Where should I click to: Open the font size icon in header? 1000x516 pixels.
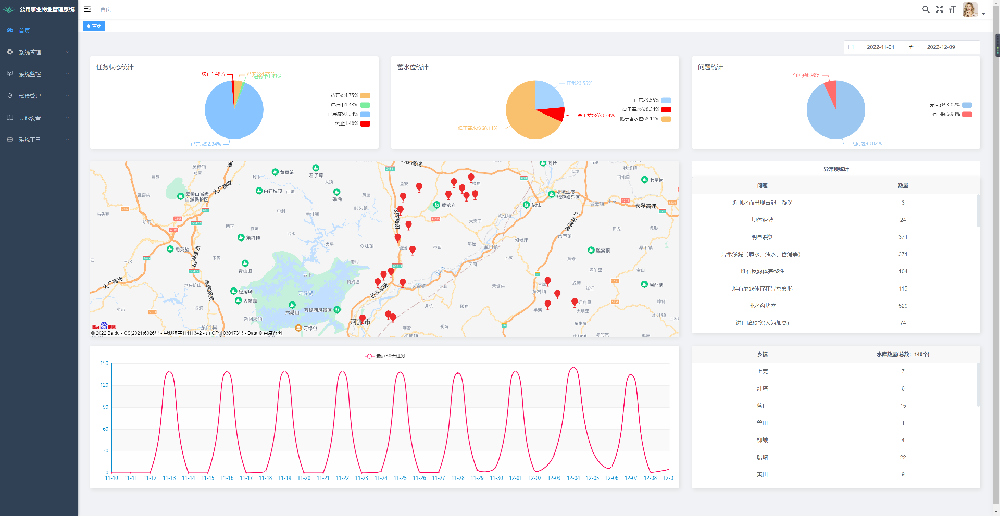tap(952, 9)
